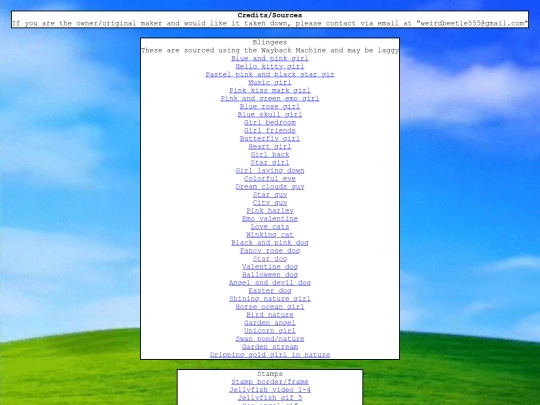Viewport: 540px width, 405px height.
Task: Open the Jellyfish video 1-4 link
Action: point(270,390)
